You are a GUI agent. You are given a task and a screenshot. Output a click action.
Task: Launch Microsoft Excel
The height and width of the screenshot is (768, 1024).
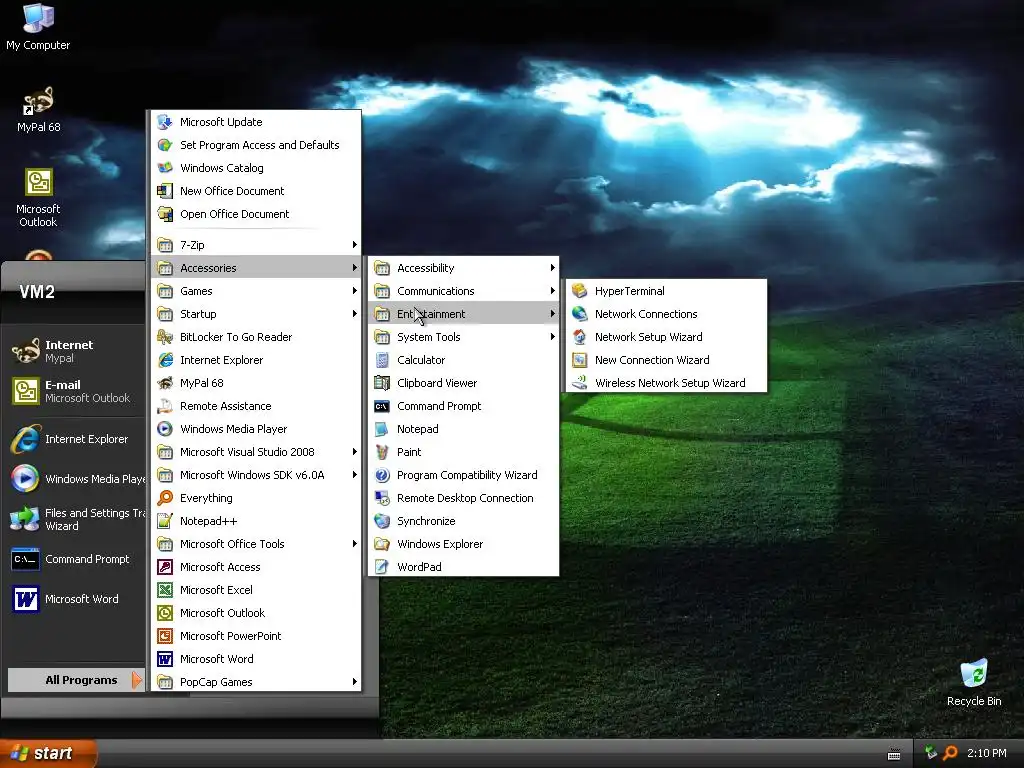(256, 590)
